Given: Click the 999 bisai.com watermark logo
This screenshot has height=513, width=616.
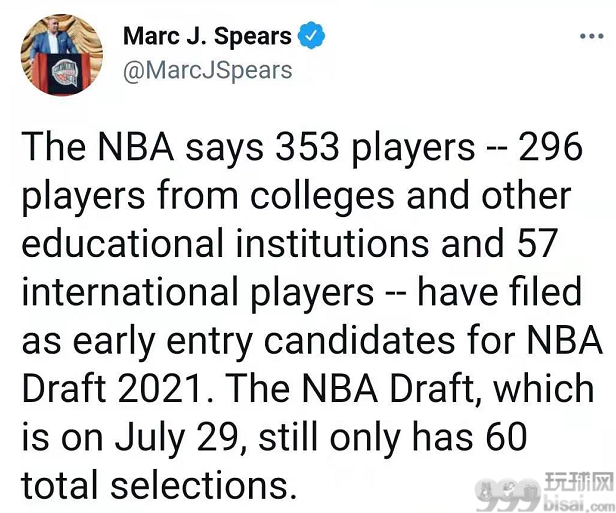Looking at the screenshot, I should tap(509, 494).
